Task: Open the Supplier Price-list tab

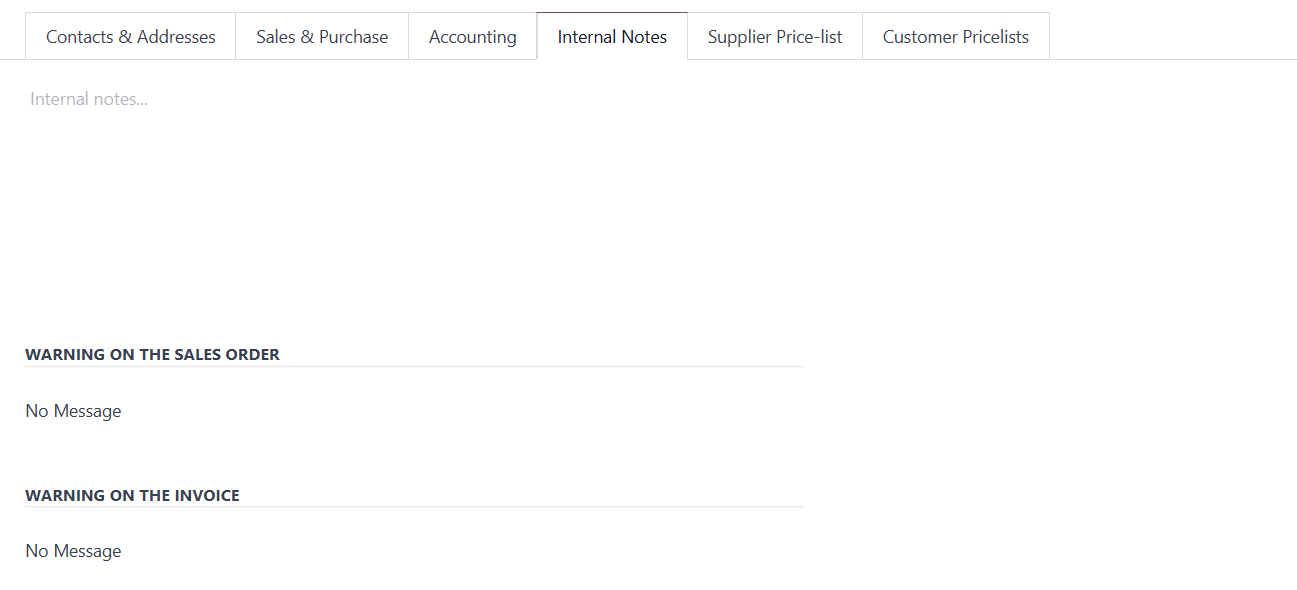Action: tap(774, 37)
